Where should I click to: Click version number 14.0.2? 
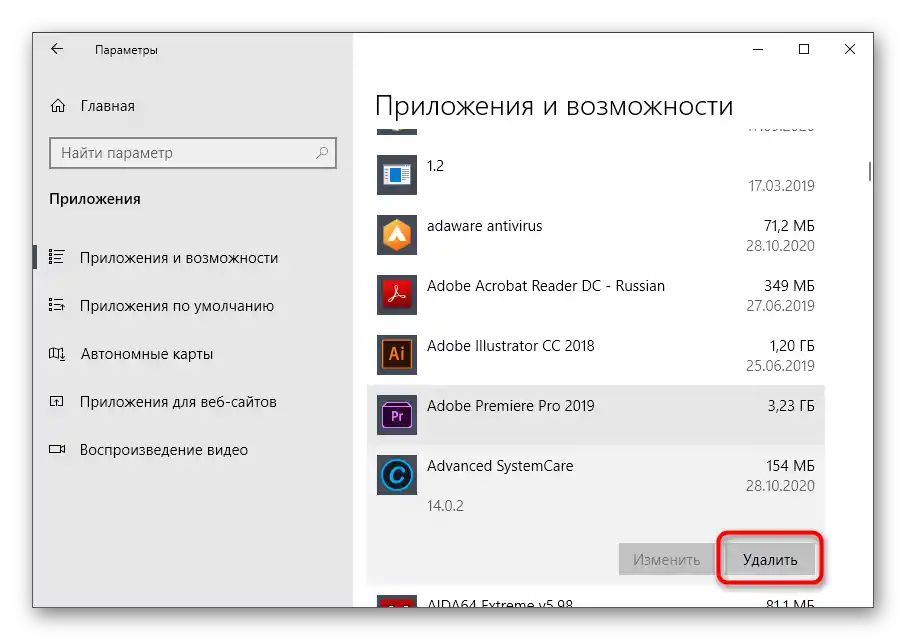[445, 506]
